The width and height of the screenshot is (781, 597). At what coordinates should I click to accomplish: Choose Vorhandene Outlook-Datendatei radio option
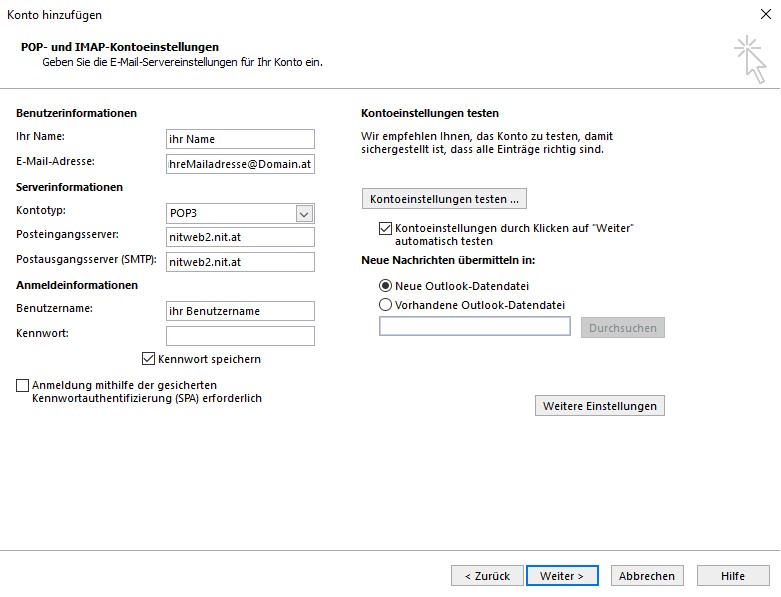pos(386,304)
